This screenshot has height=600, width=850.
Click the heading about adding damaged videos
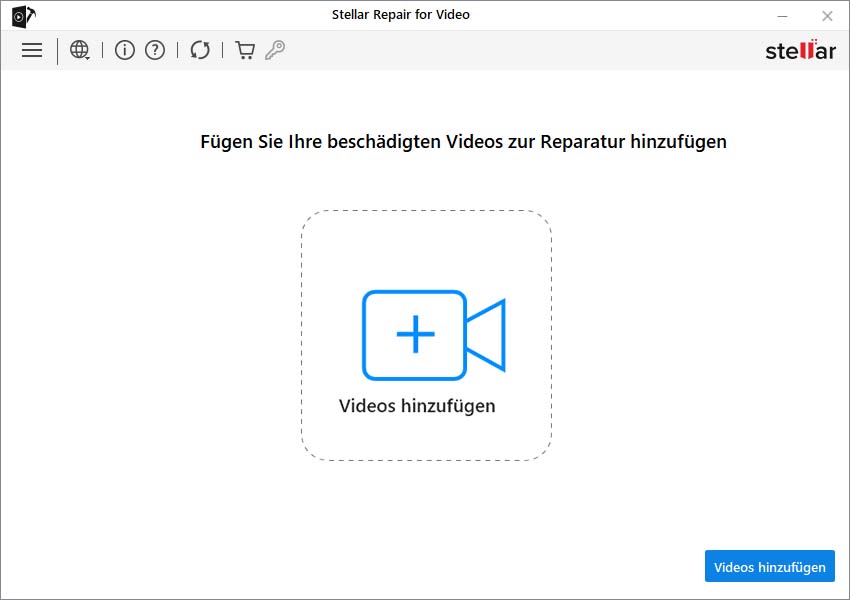462,141
